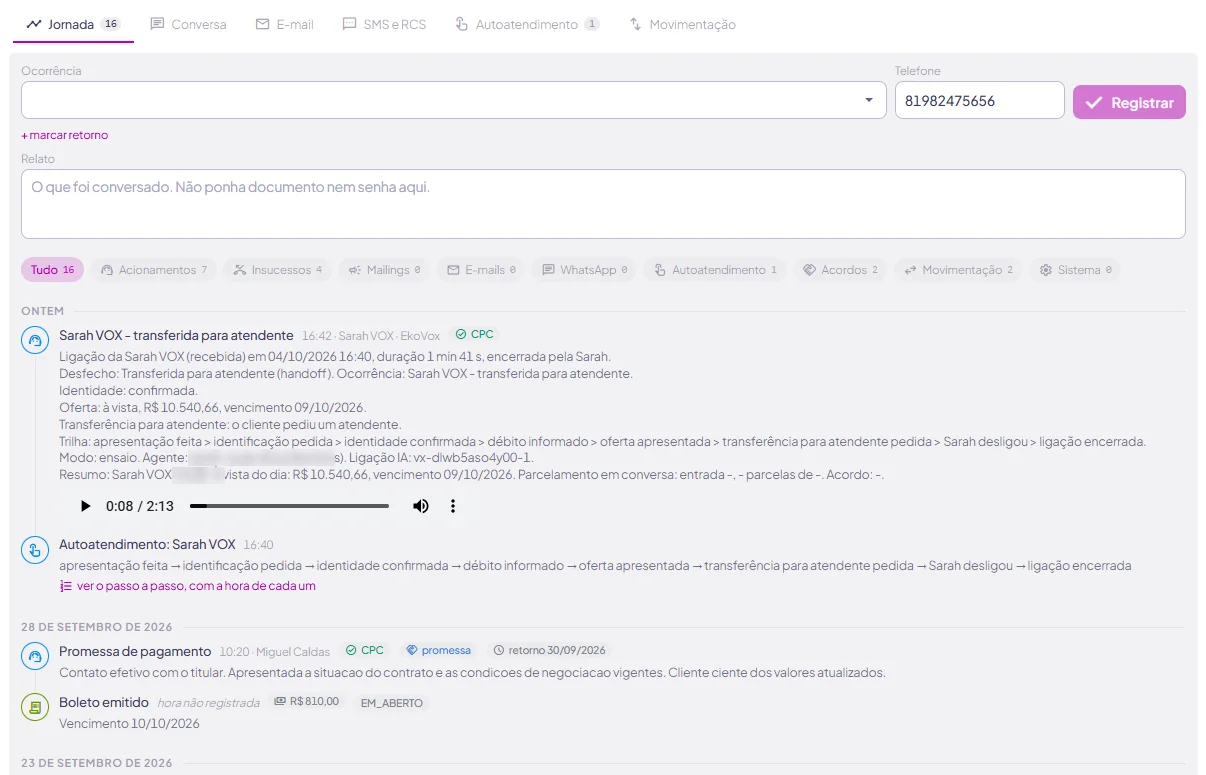Viewport: 1206px width, 775px height.
Task: Open the Autoatendimento tab in the top bar
Action: (x=527, y=24)
